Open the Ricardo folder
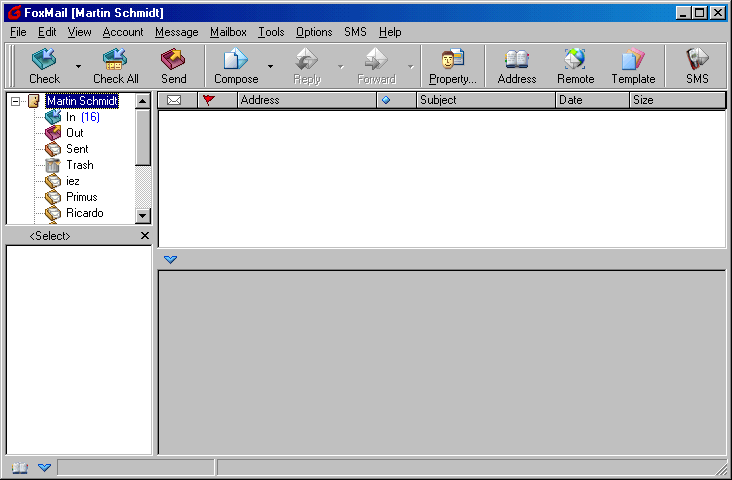Screen dimensions: 732x480 coord(84,213)
